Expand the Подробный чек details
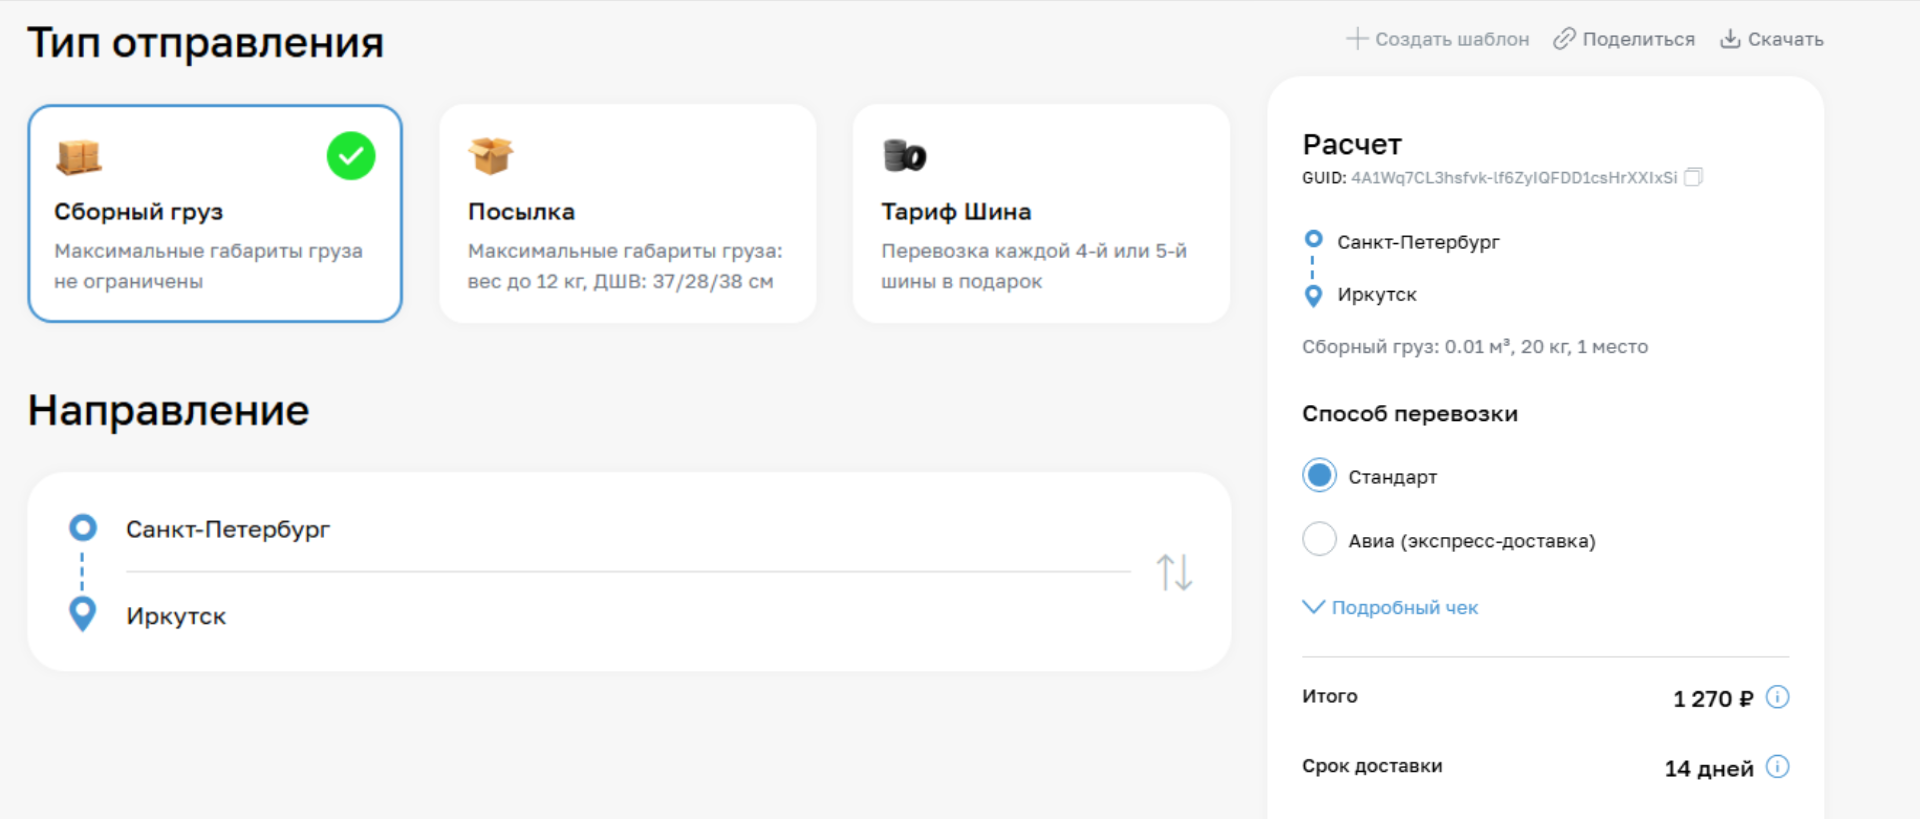Image resolution: width=1920 pixels, height=819 pixels. (1390, 607)
